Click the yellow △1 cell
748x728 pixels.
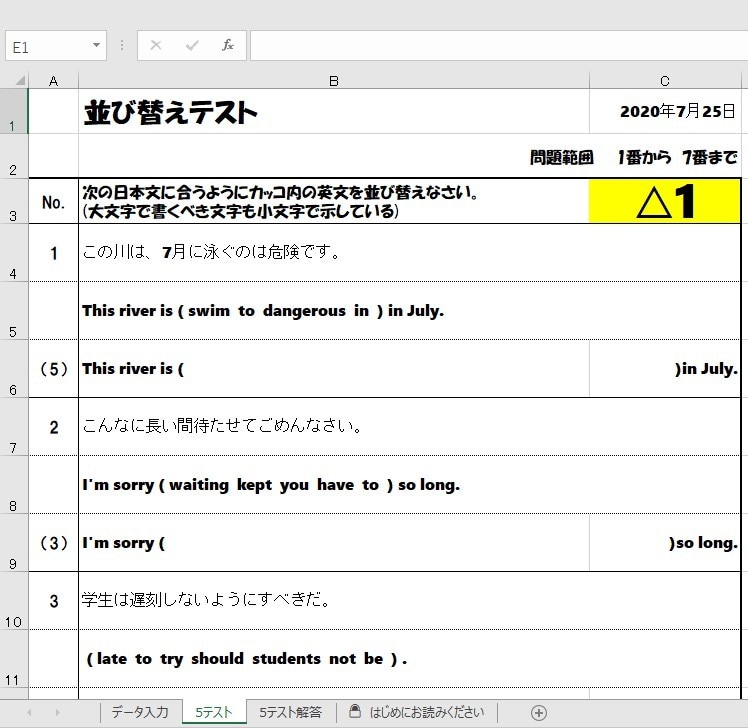click(x=665, y=201)
